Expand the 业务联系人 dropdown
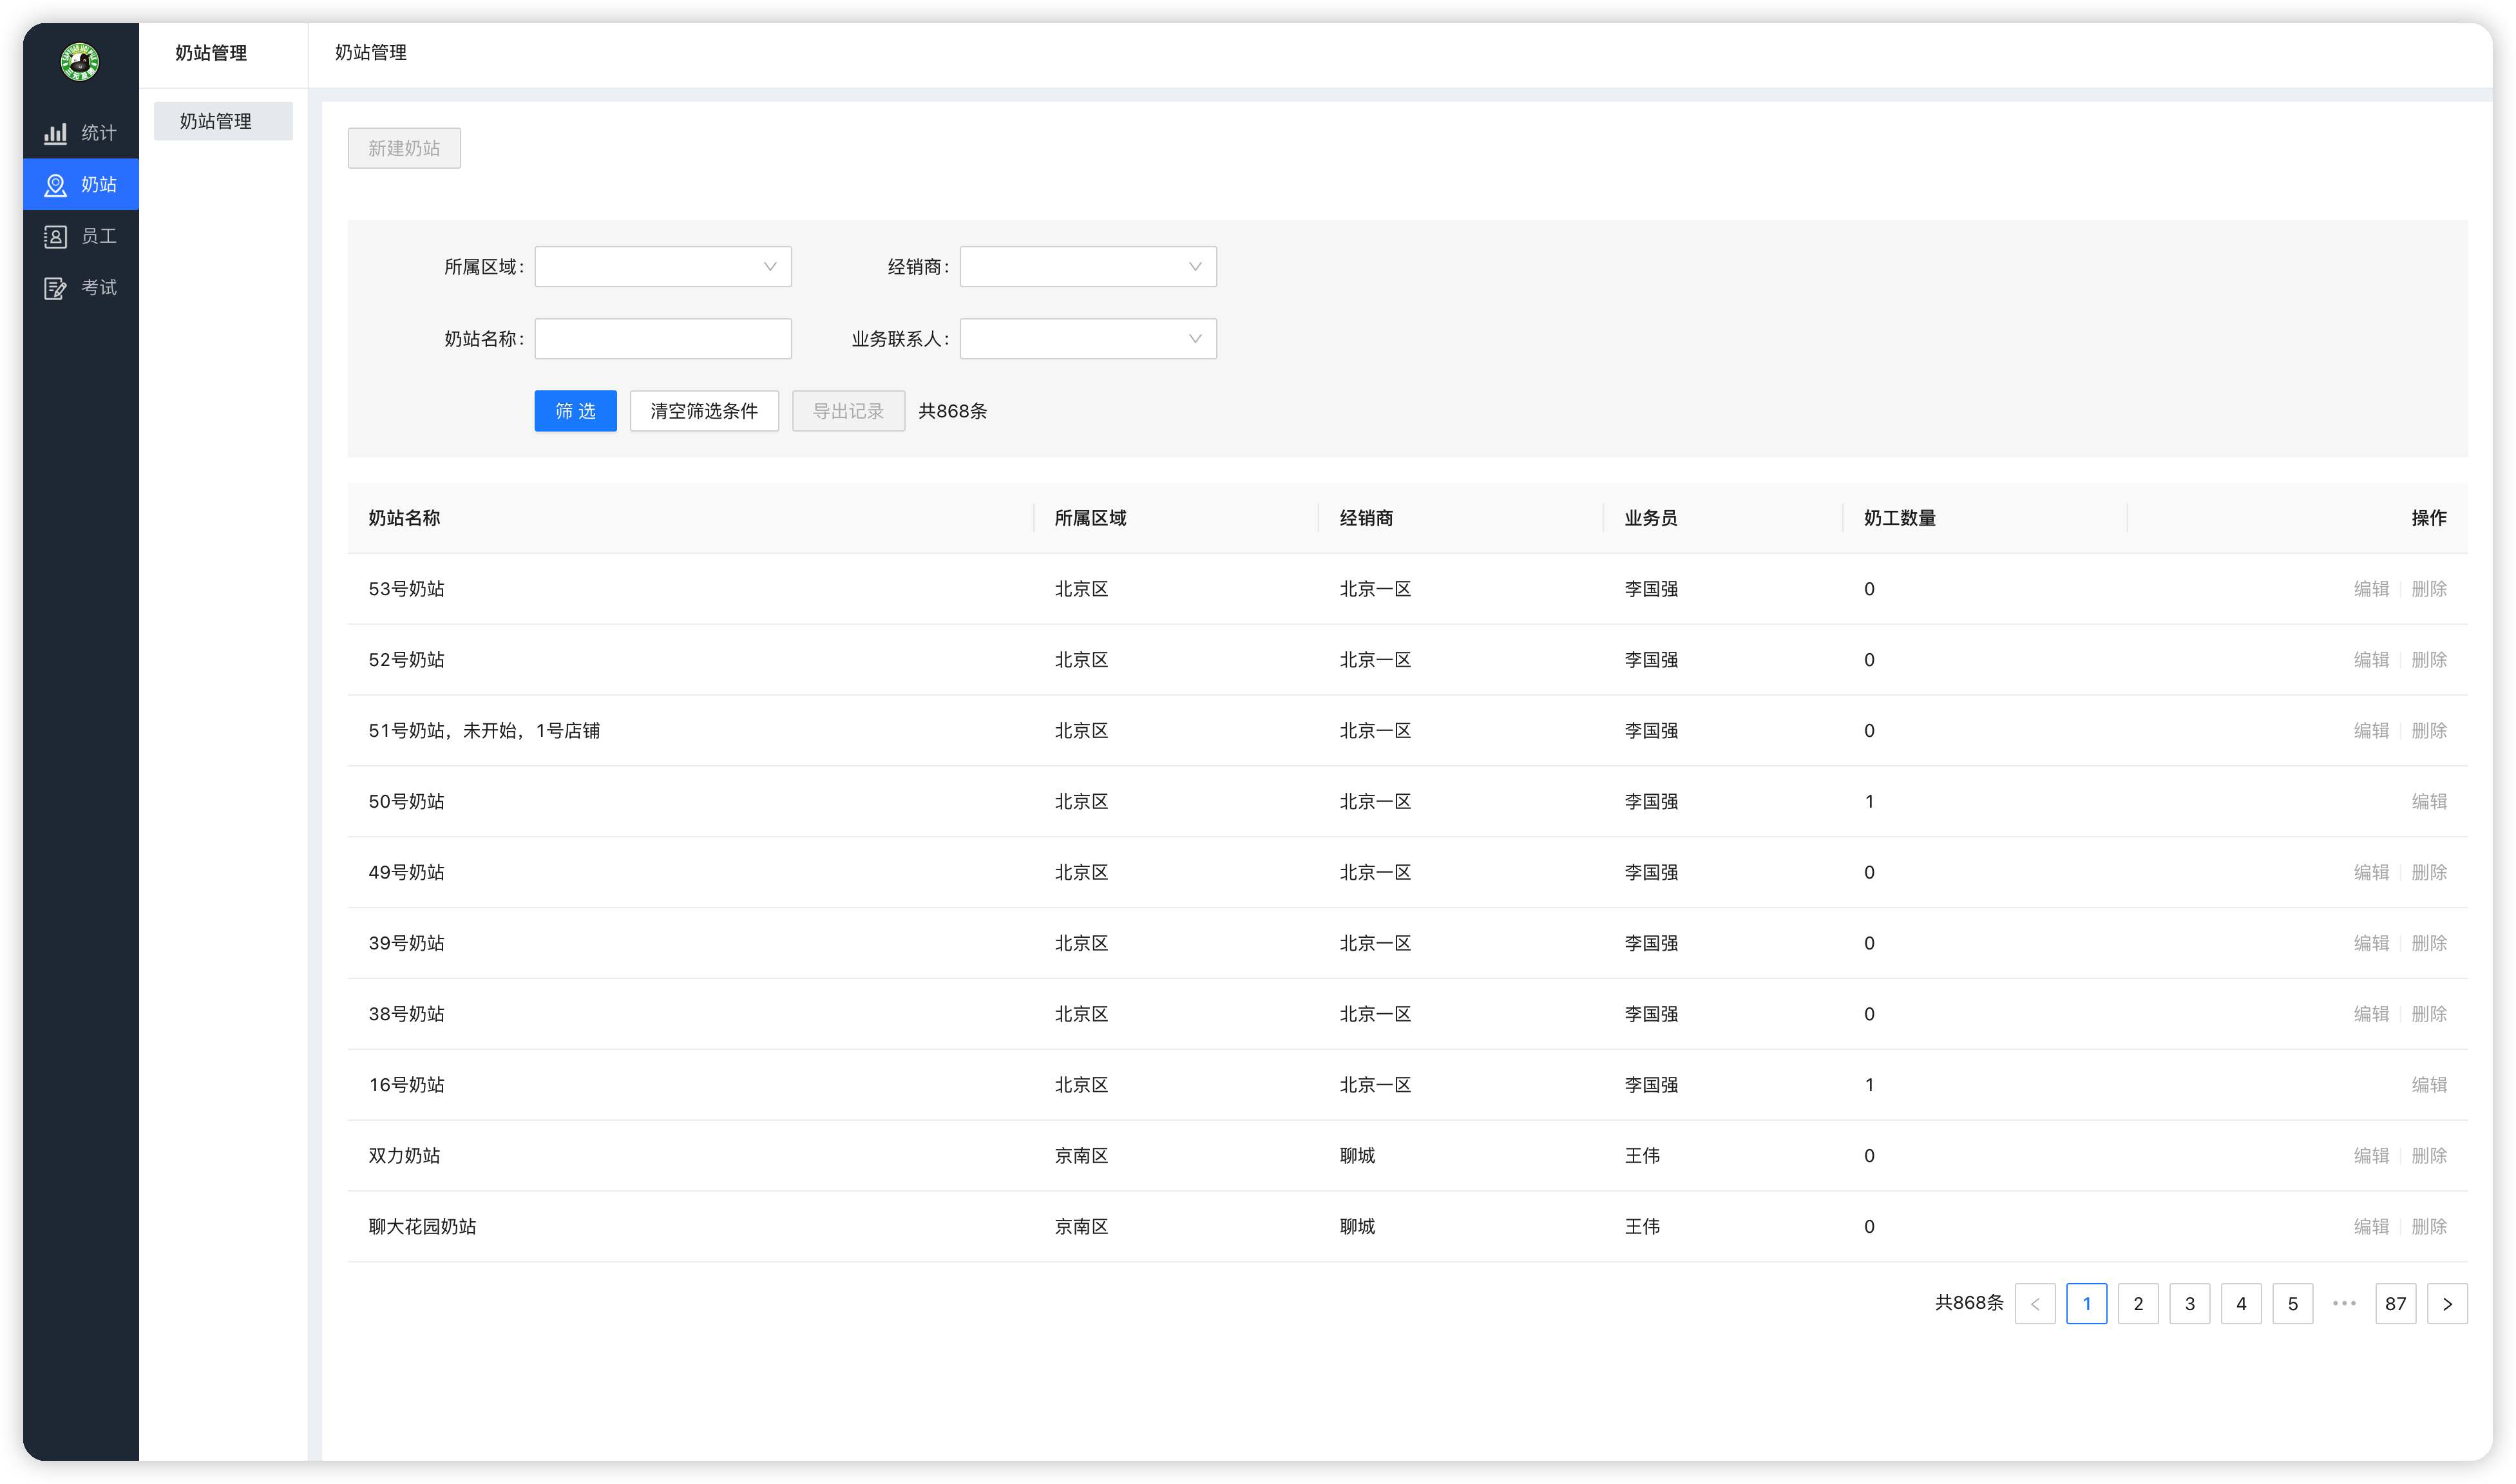 pos(1088,339)
